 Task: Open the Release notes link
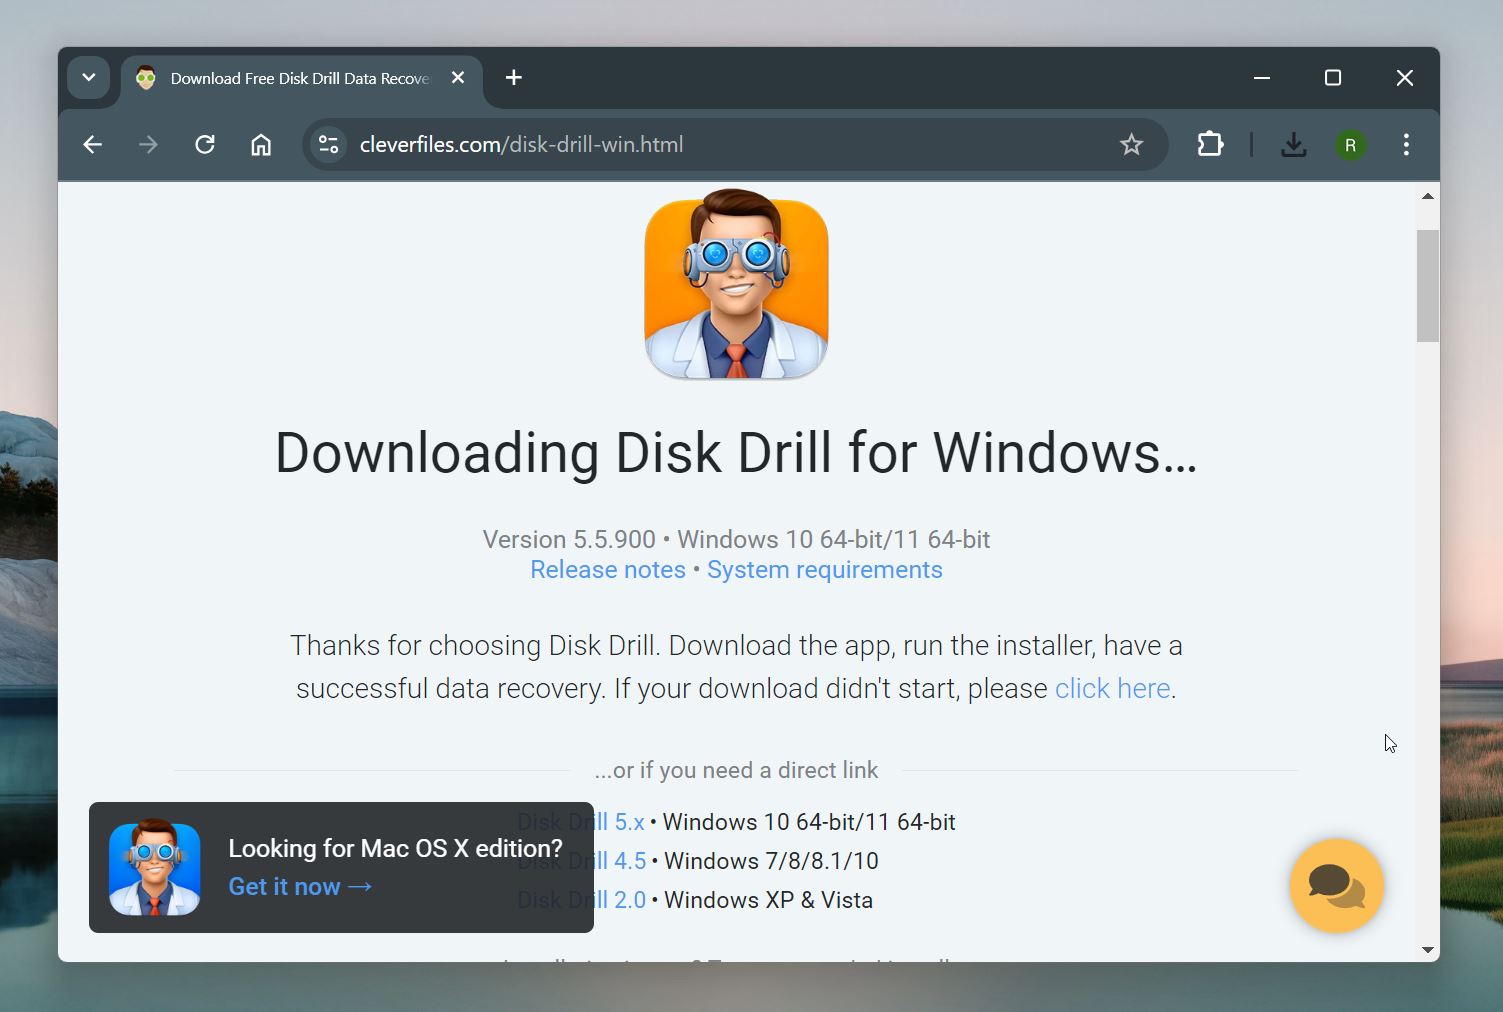point(608,570)
